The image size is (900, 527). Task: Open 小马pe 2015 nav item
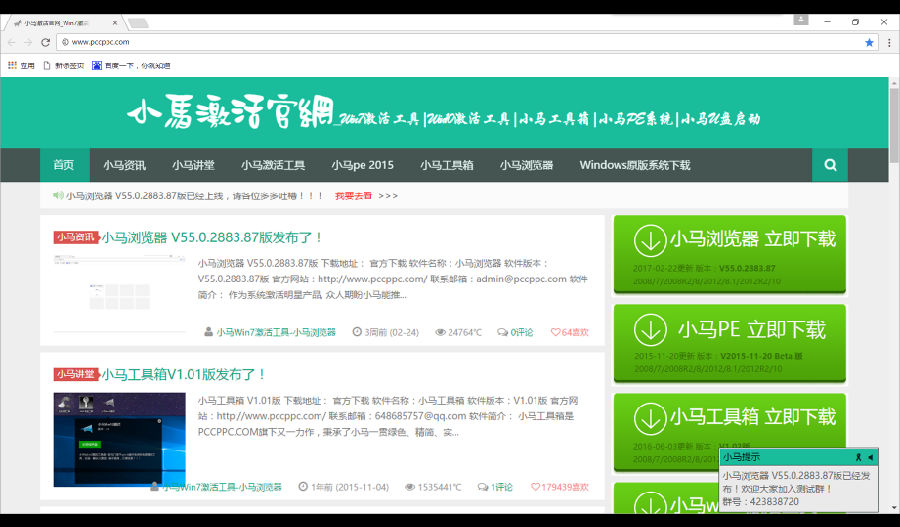(x=362, y=165)
